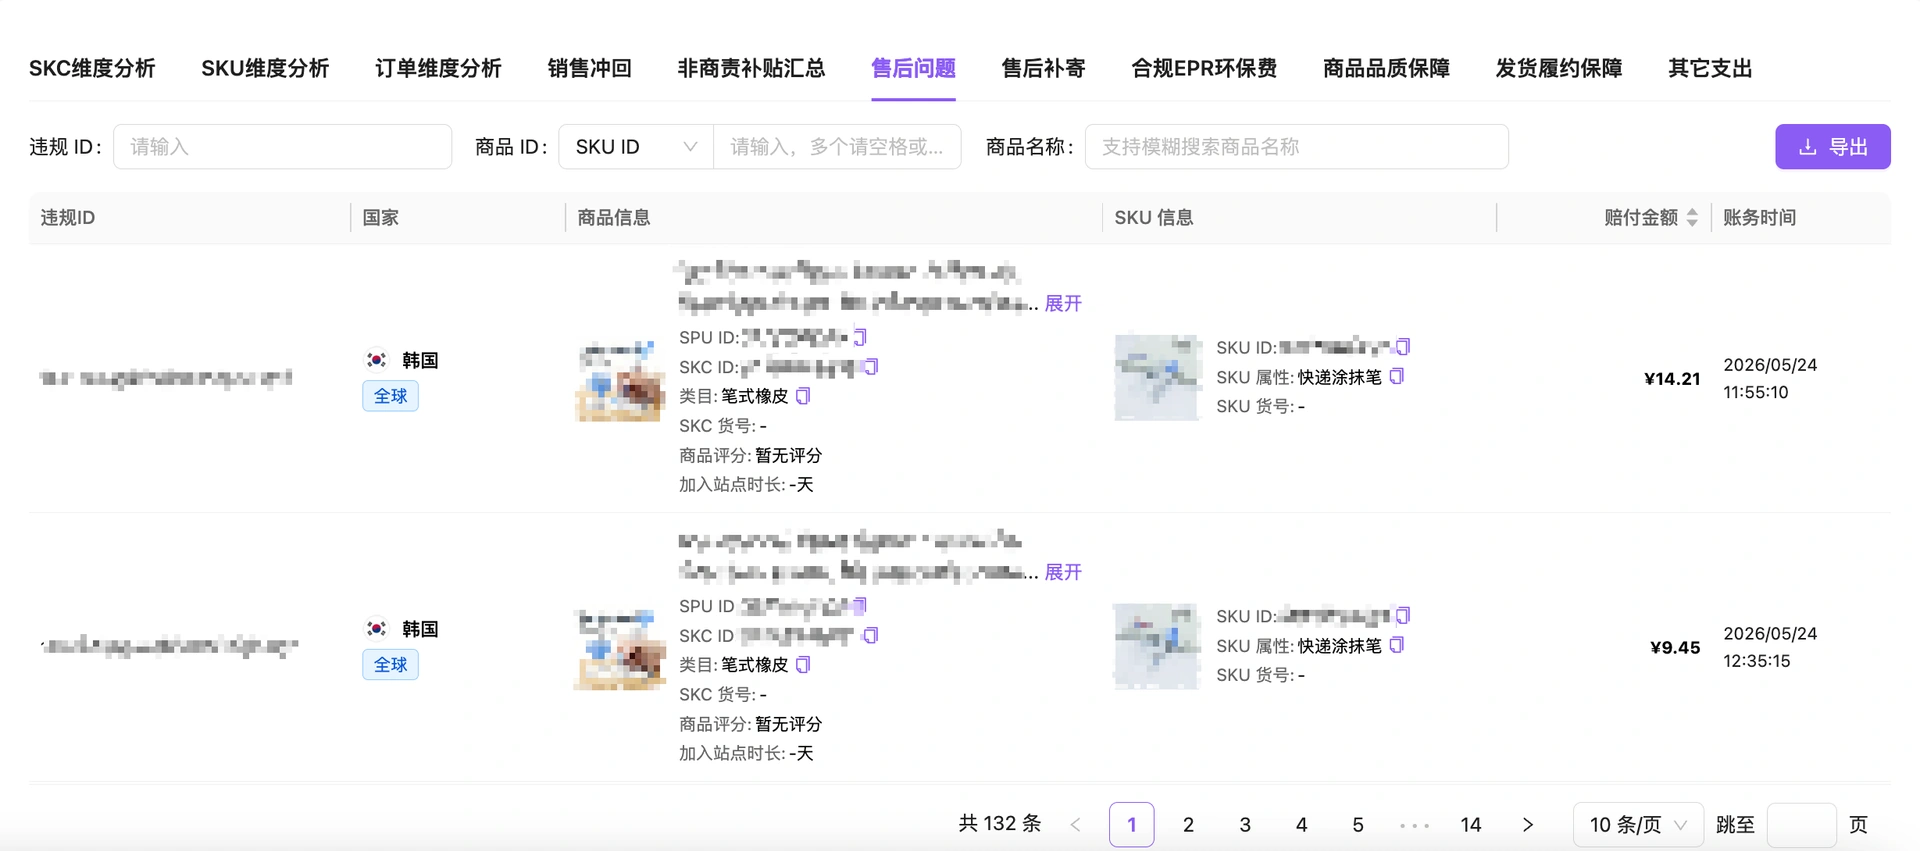The width and height of the screenshot is (1920, 851).
Task: Click the pagination ellipsis to jump ahead
Action: [1414, 825]
